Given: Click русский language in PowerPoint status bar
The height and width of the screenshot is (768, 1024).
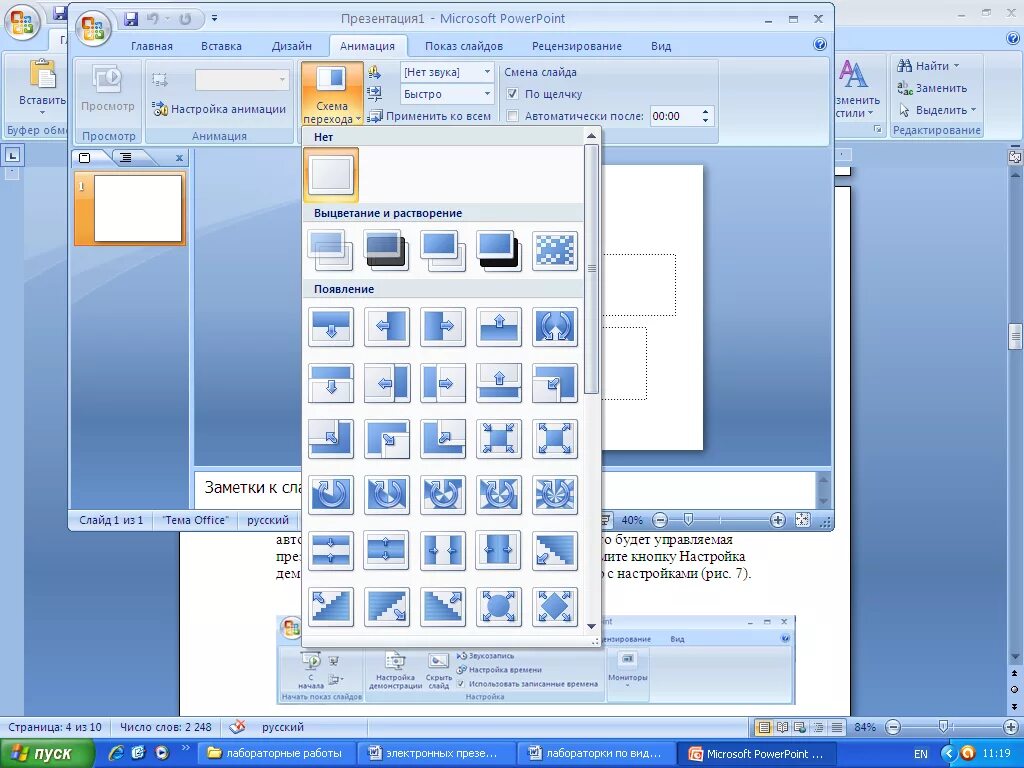Looking at the screenshot, I should 268,520.
